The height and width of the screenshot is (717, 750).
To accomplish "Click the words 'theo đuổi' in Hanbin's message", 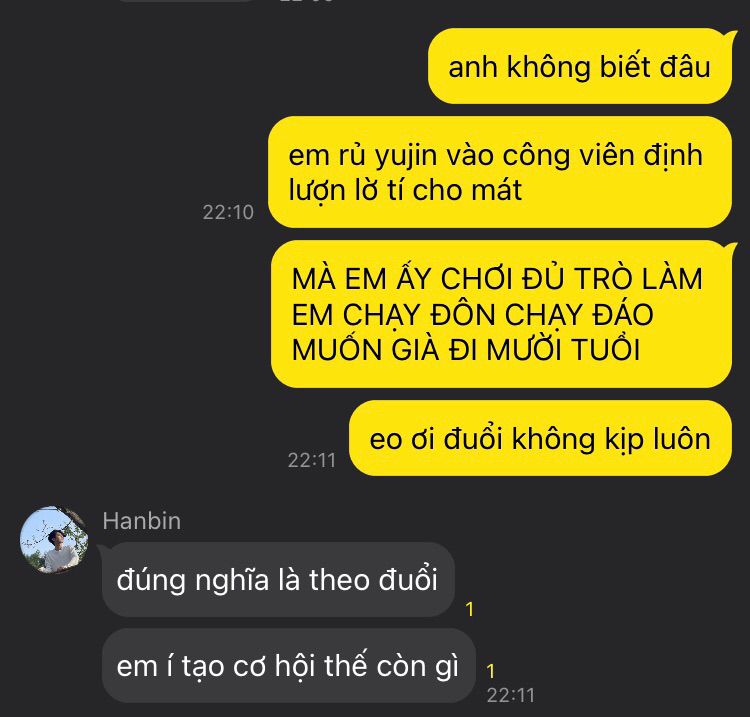I will coord(373,580).
